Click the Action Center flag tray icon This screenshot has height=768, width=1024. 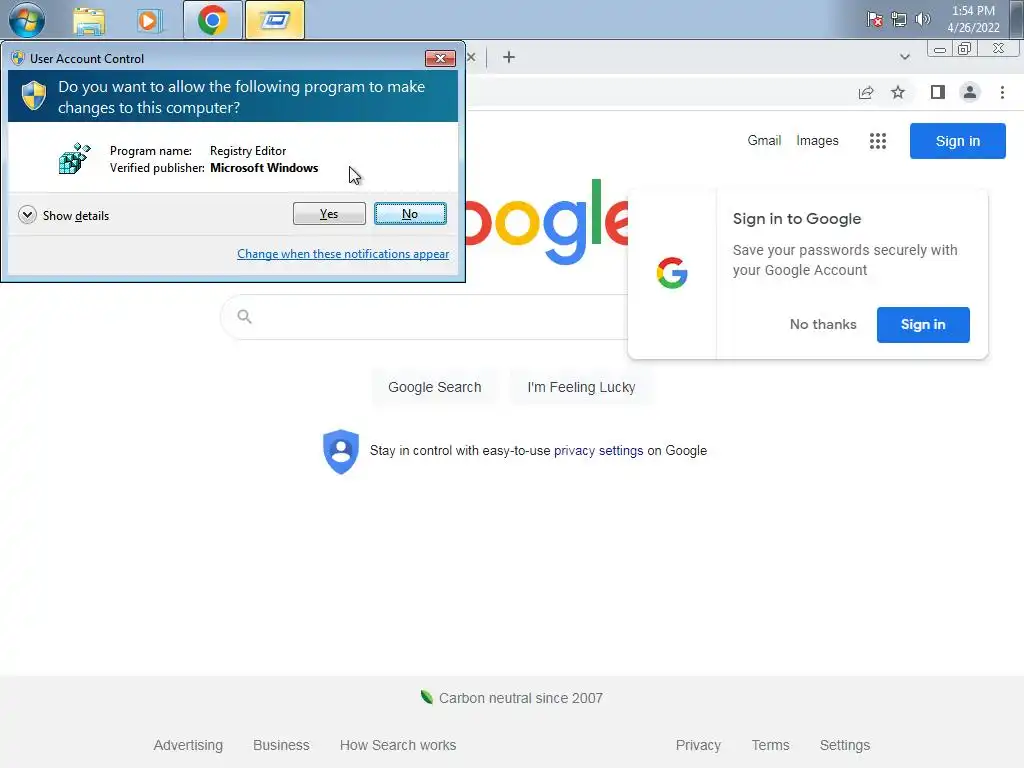(874, 19)
